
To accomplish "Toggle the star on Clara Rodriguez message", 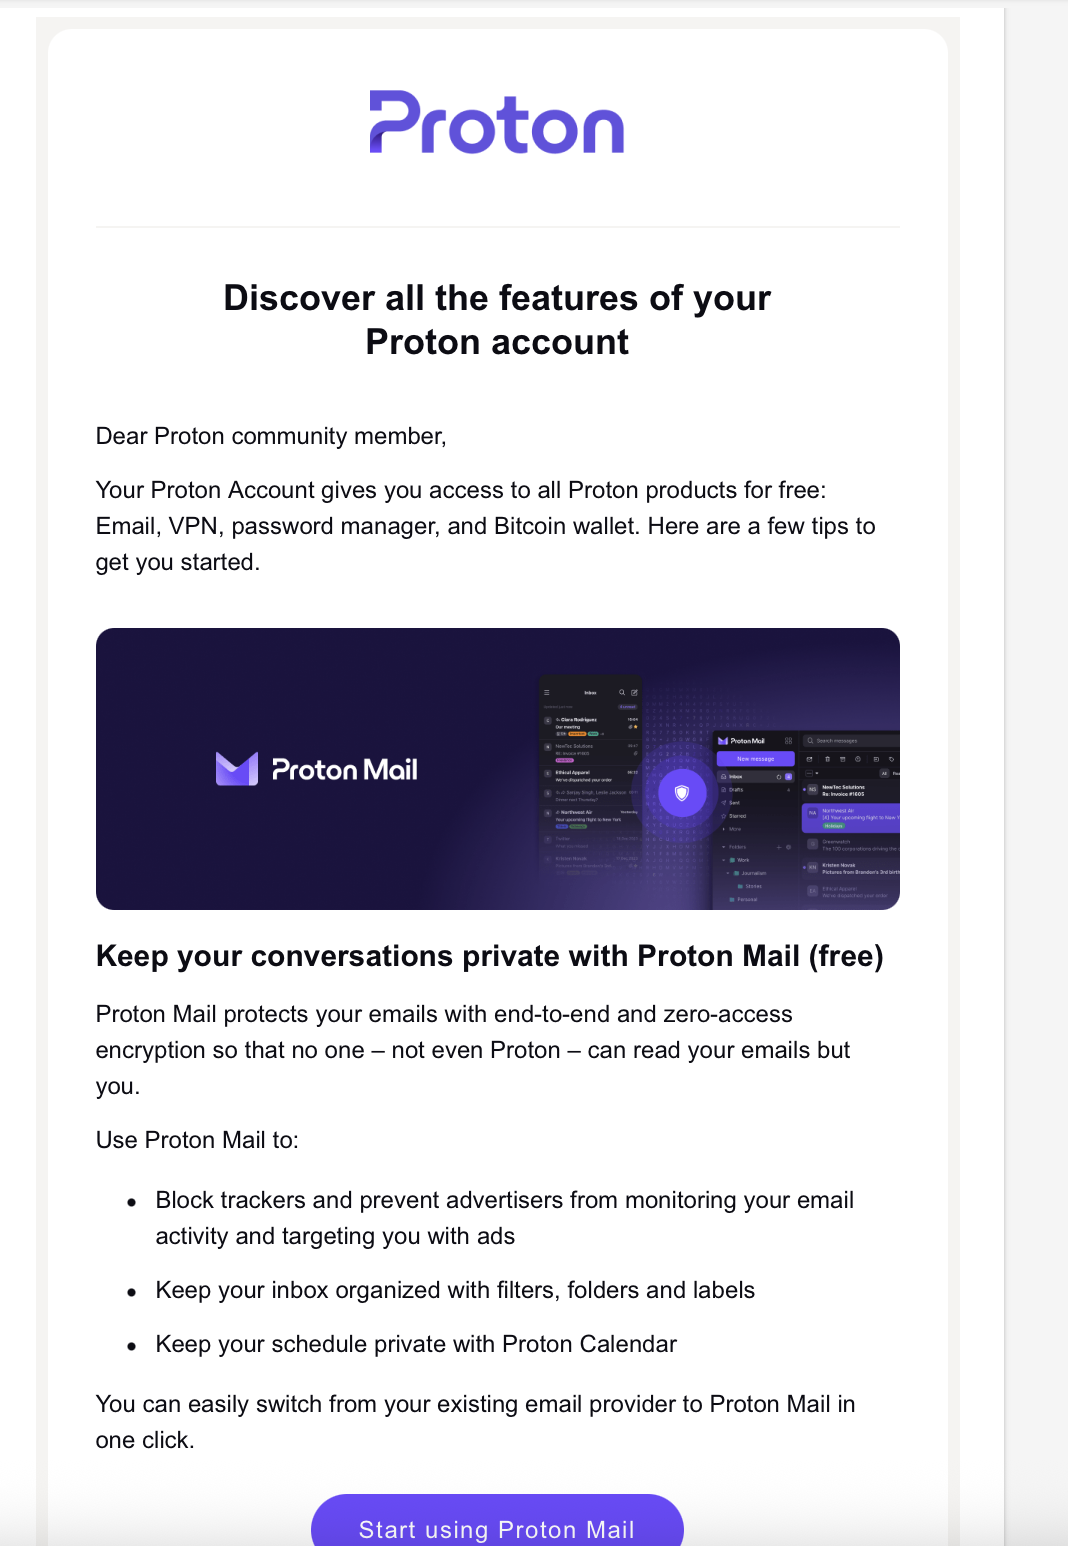I will click(x=635, y=727).
